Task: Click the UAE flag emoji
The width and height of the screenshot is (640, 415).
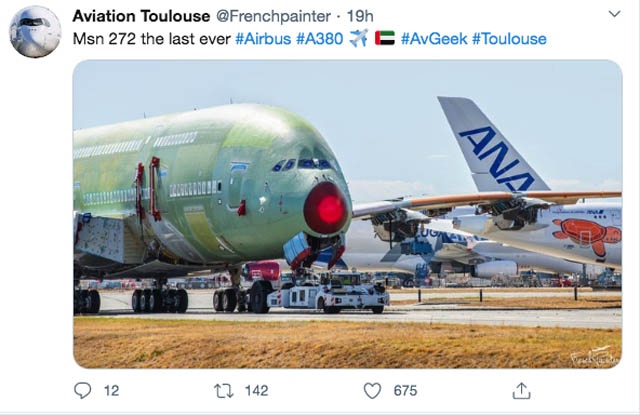Action: 384,39
